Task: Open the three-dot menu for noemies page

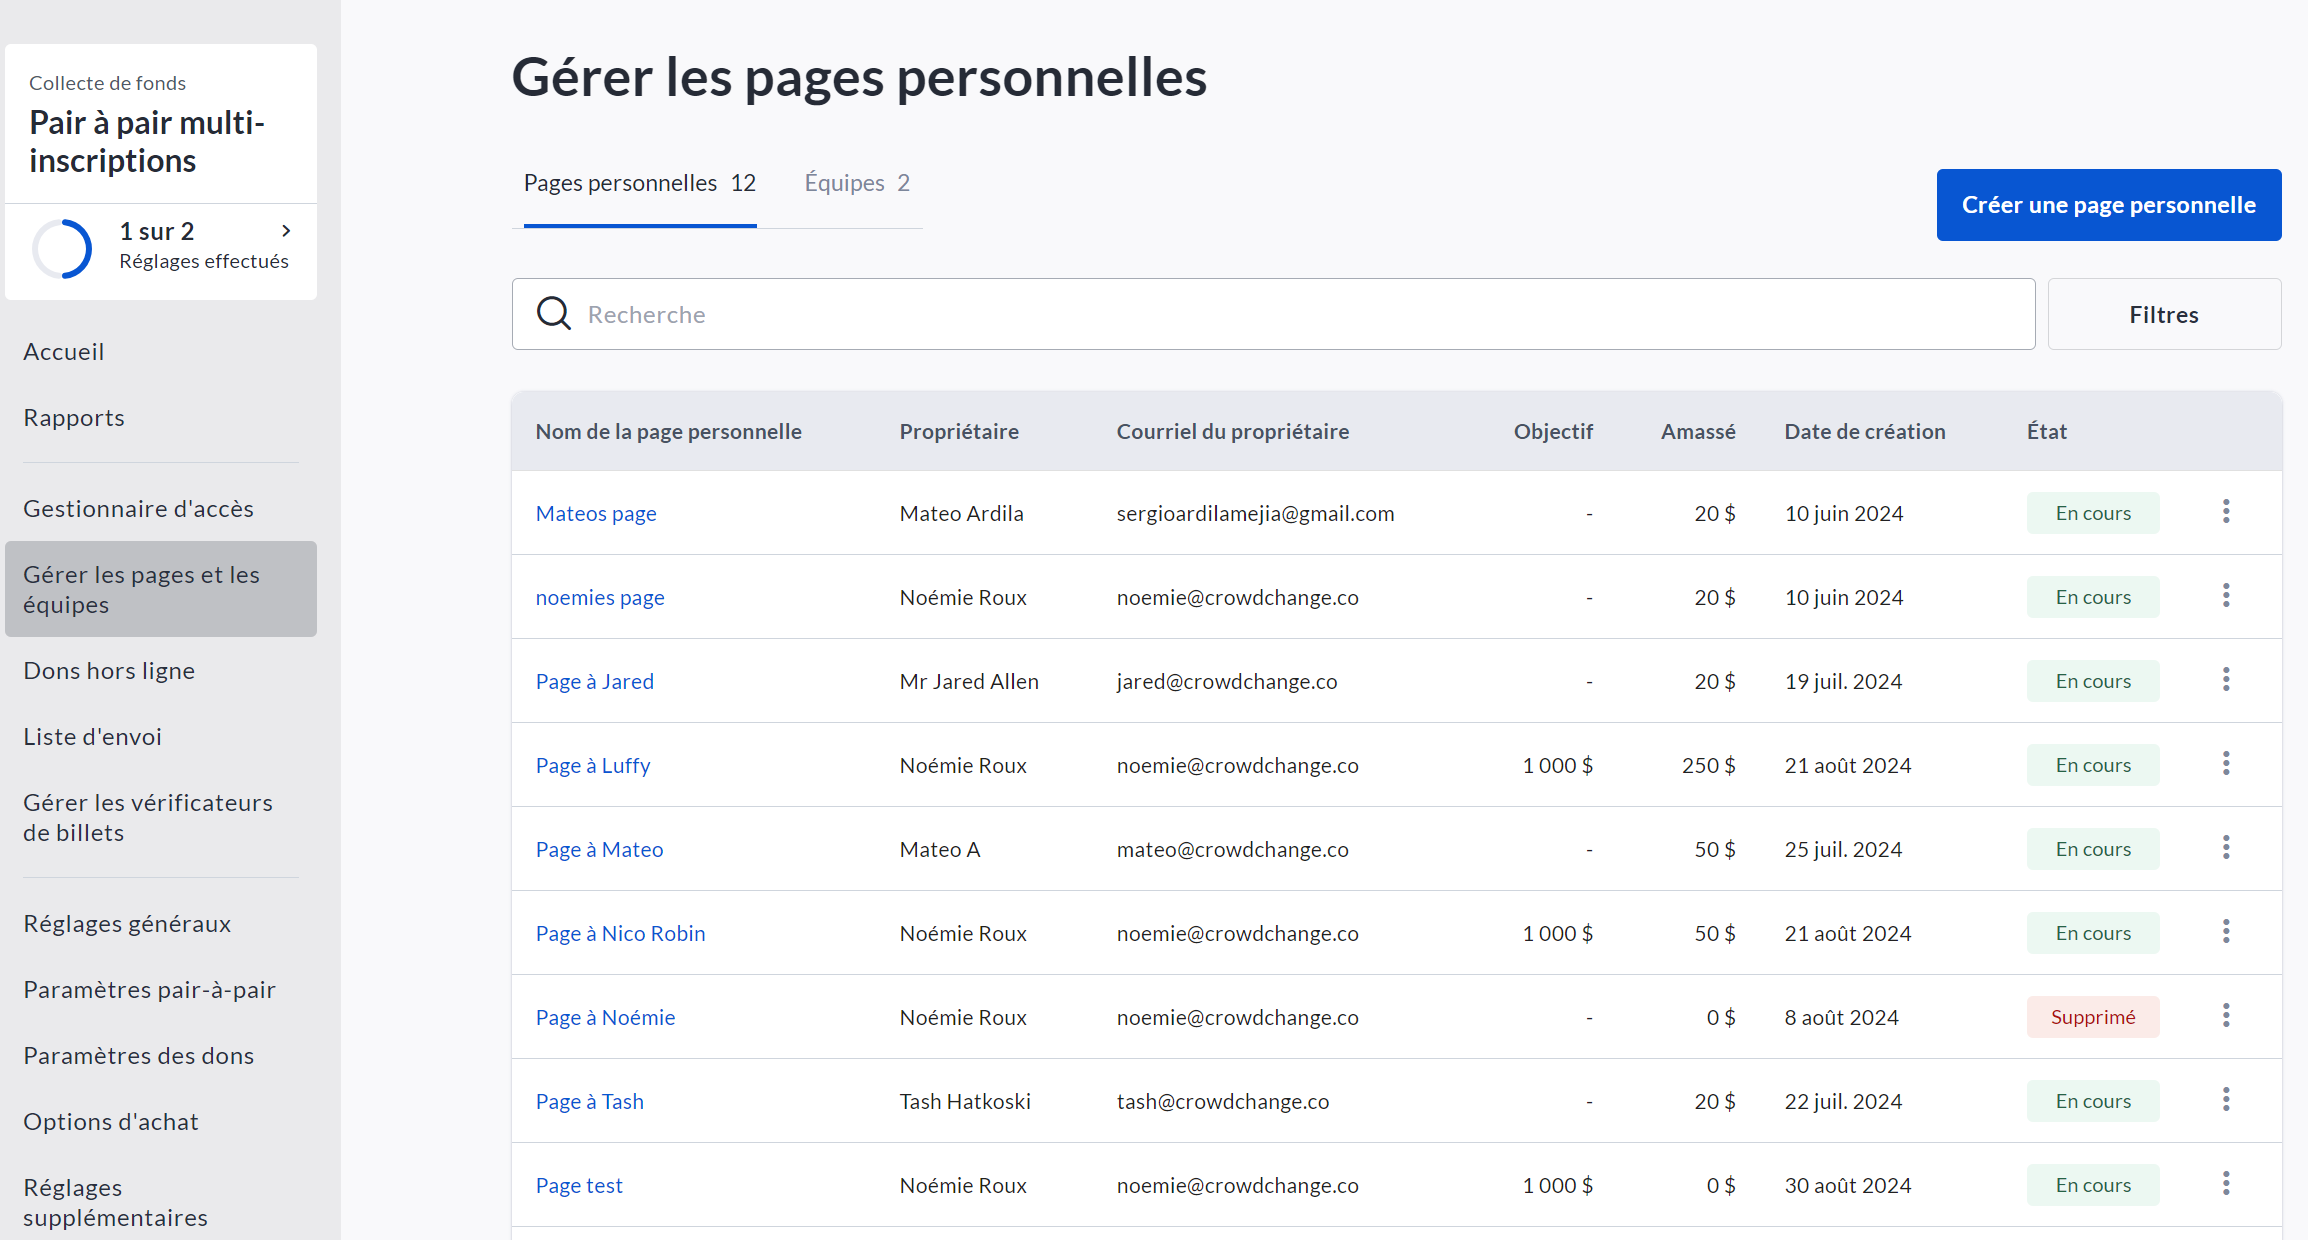Action: (x=2226, y=596)
